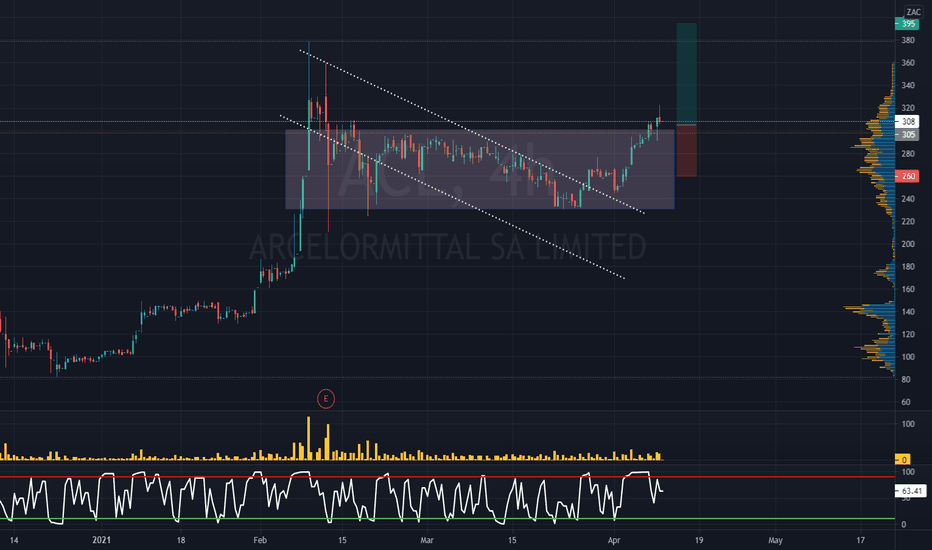Click the 160 price axis label
932x550 pixels.
(x=908, y=289)
